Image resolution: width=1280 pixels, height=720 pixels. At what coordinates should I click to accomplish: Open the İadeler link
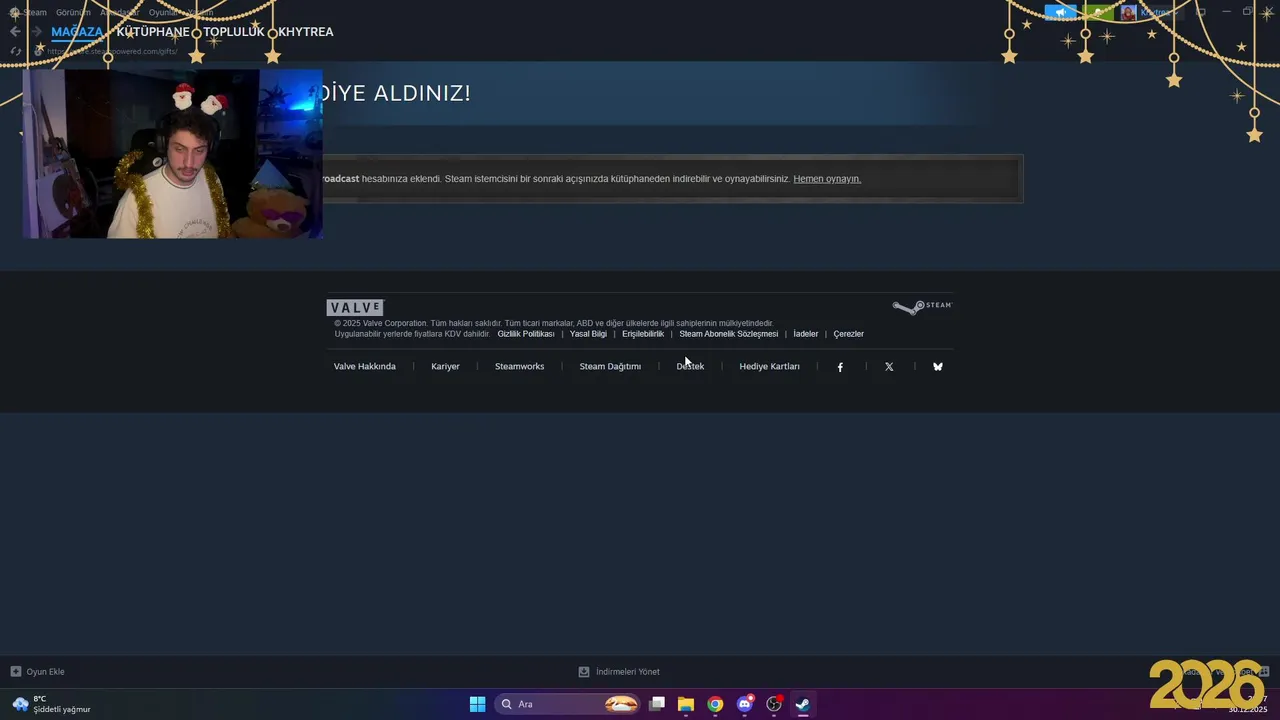pos(806,334)
